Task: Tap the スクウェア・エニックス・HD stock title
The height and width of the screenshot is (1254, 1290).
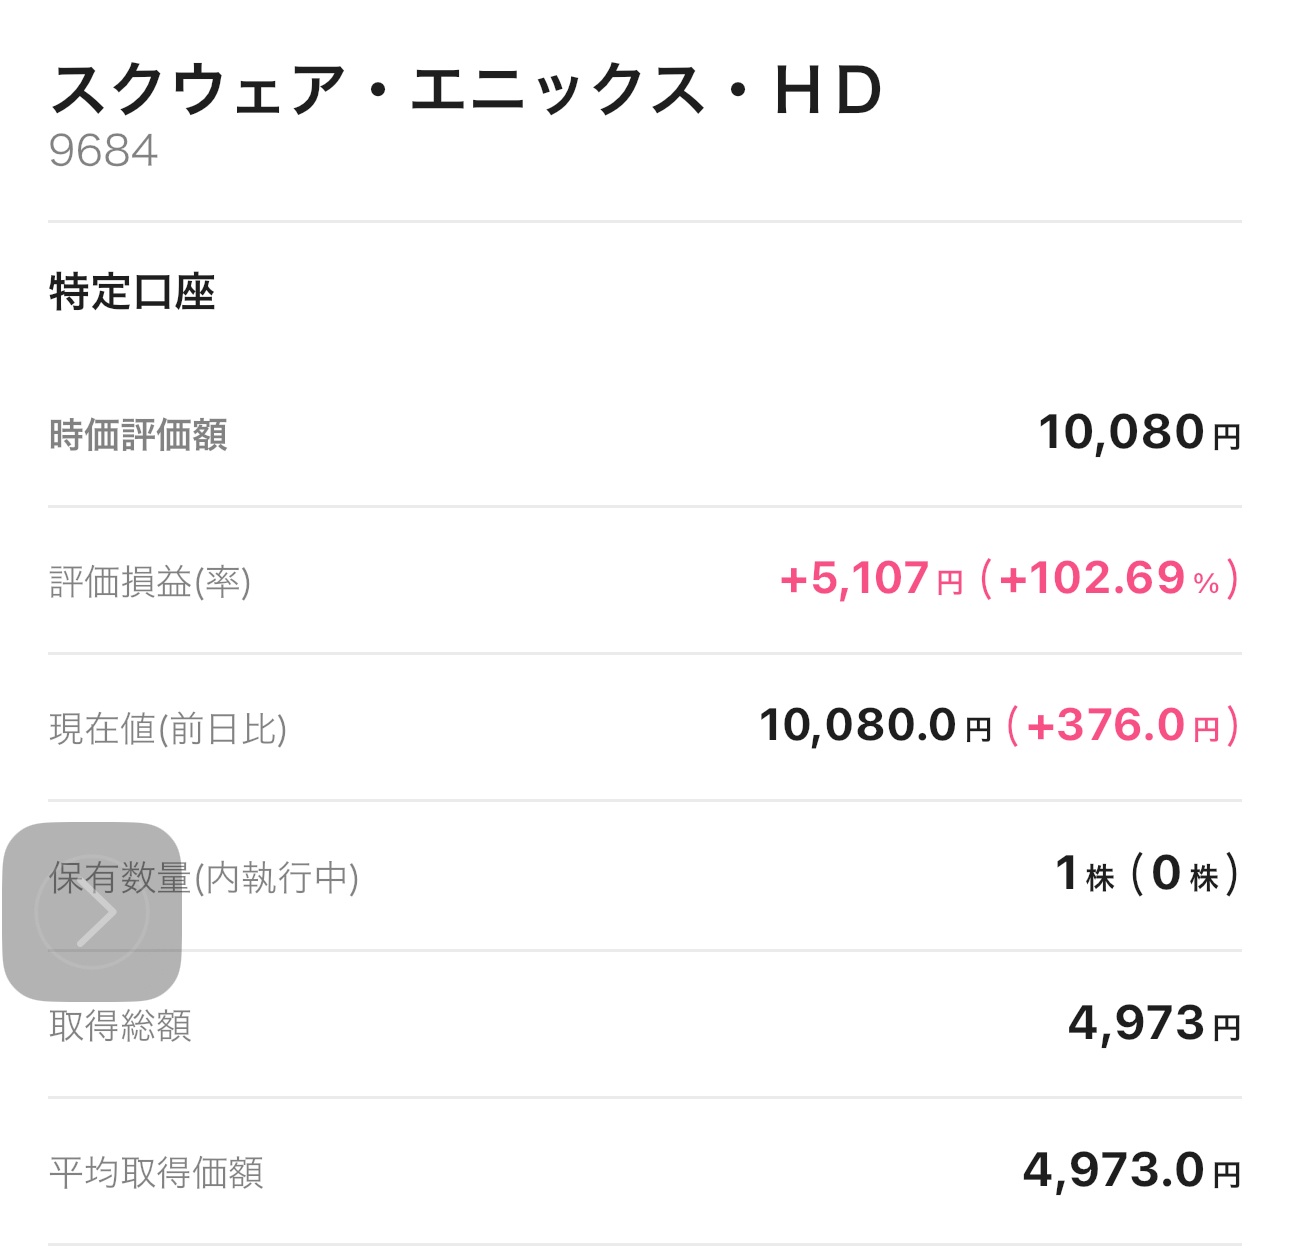Action: 467,90
